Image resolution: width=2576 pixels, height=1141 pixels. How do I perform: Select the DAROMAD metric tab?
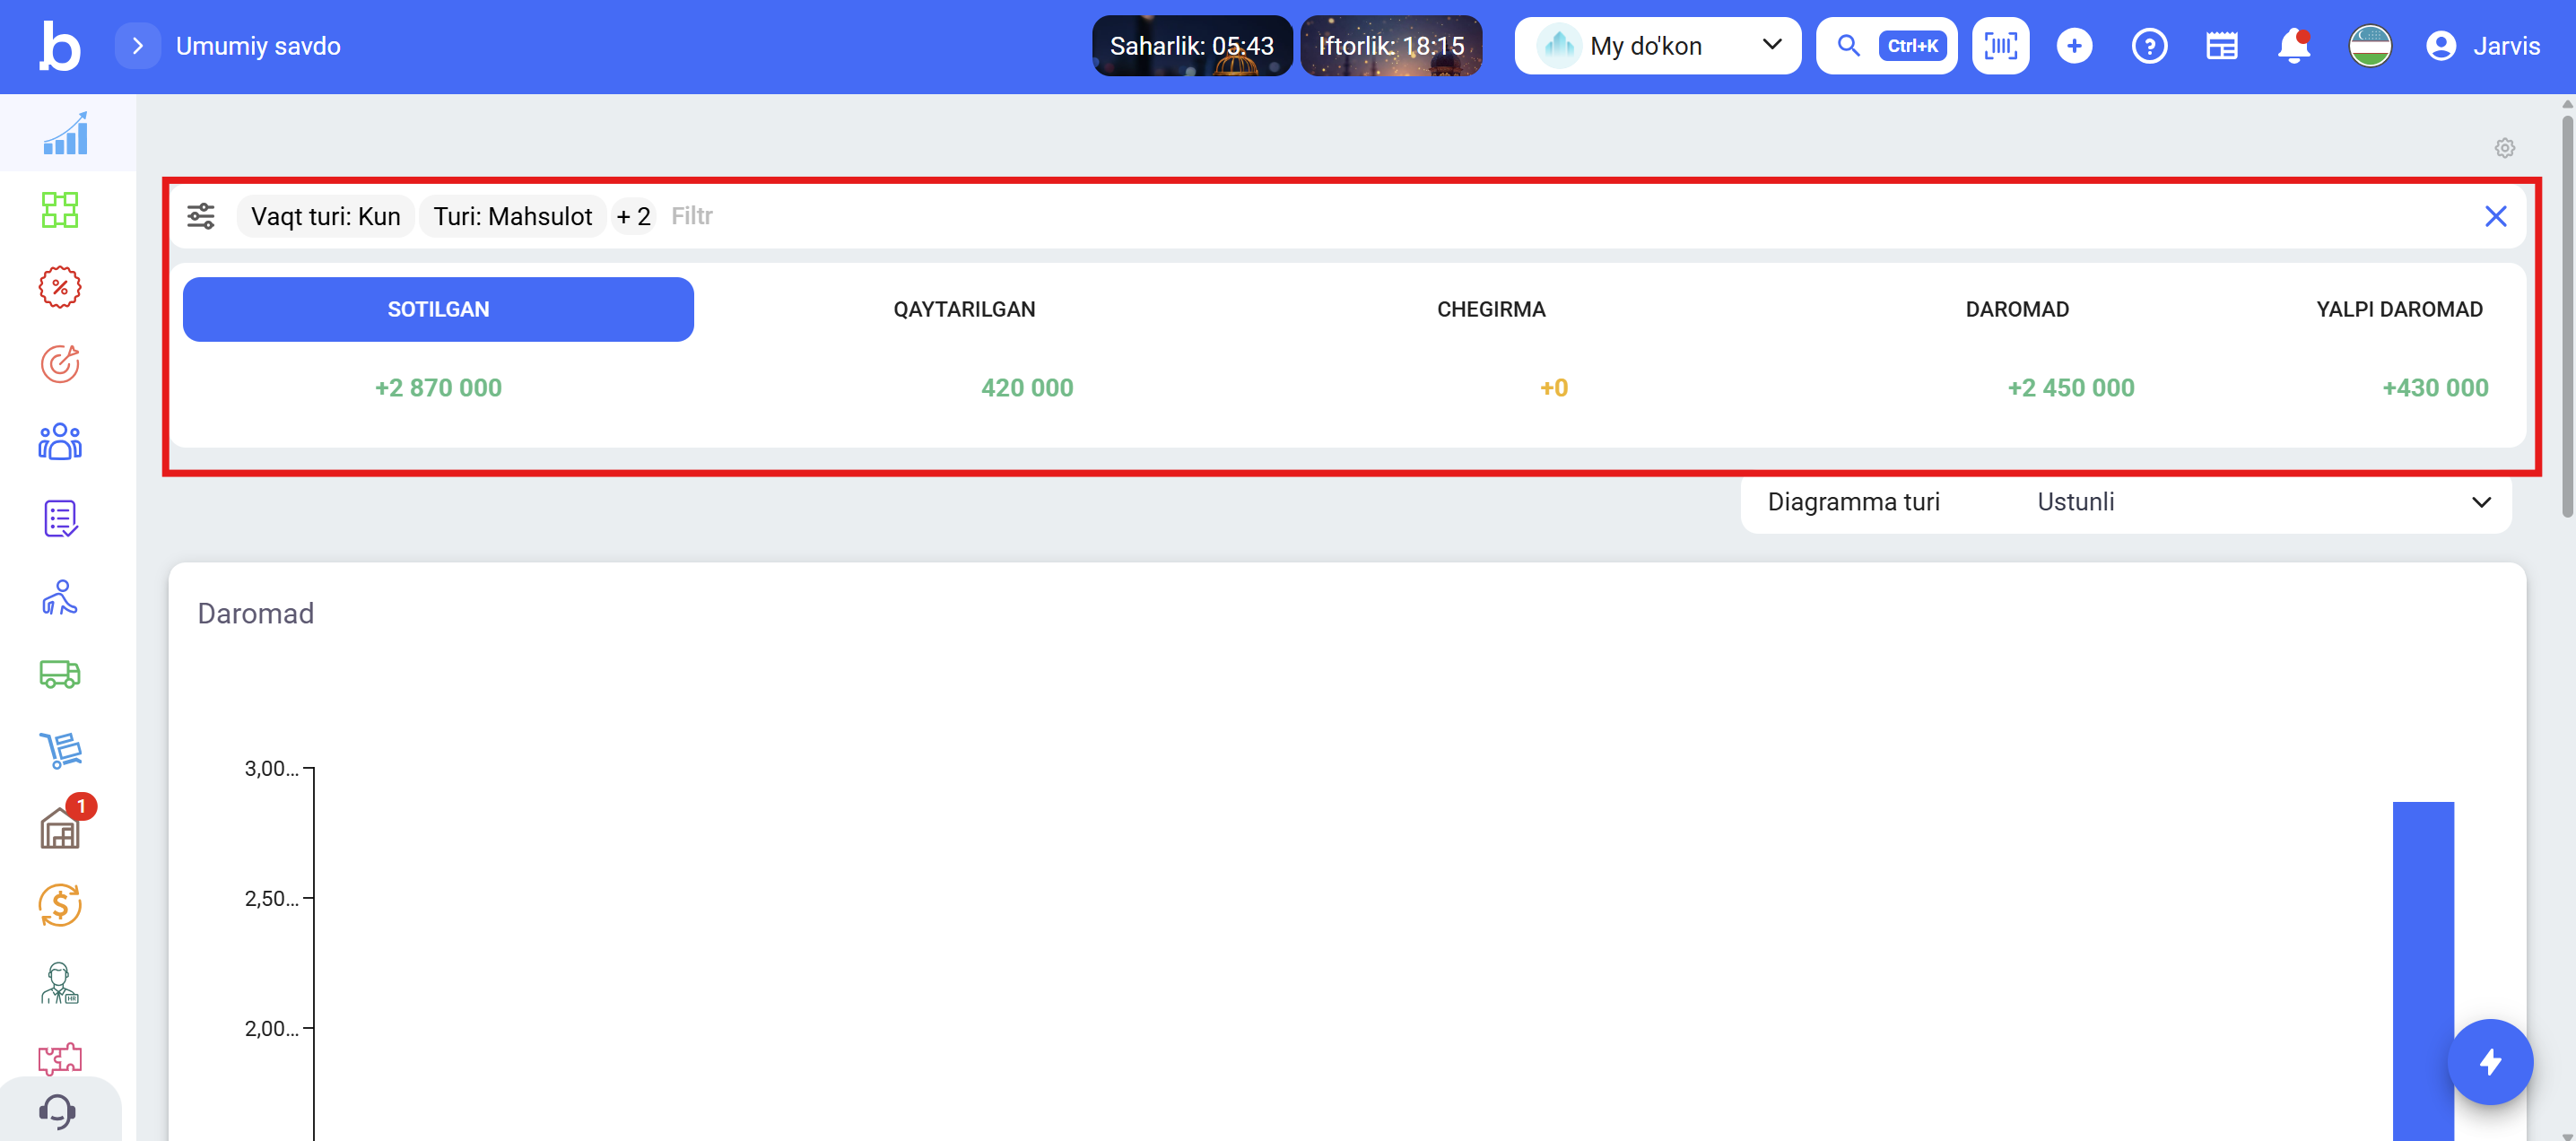(2017, 310)
